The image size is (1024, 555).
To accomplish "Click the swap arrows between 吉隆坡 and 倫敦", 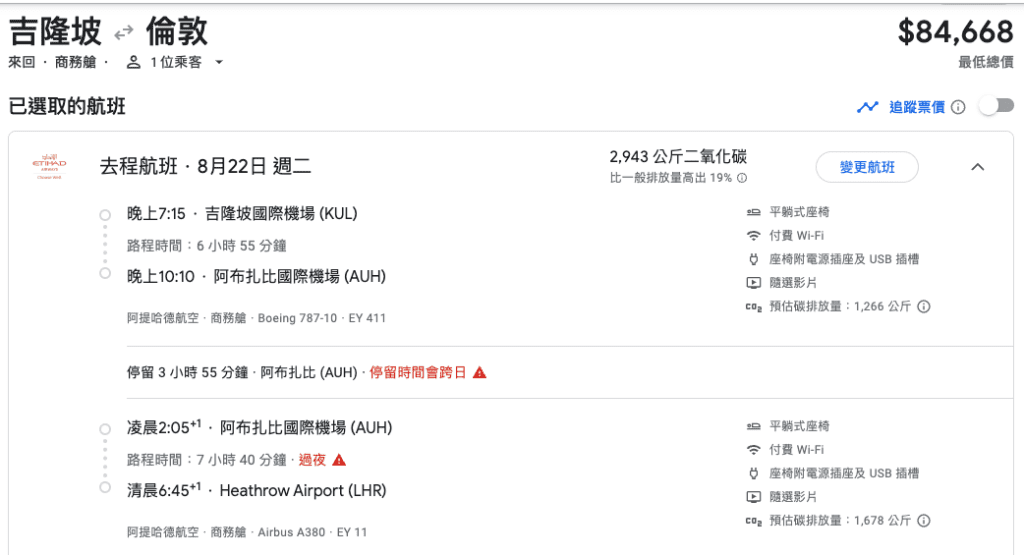I will tap(123, 32).
